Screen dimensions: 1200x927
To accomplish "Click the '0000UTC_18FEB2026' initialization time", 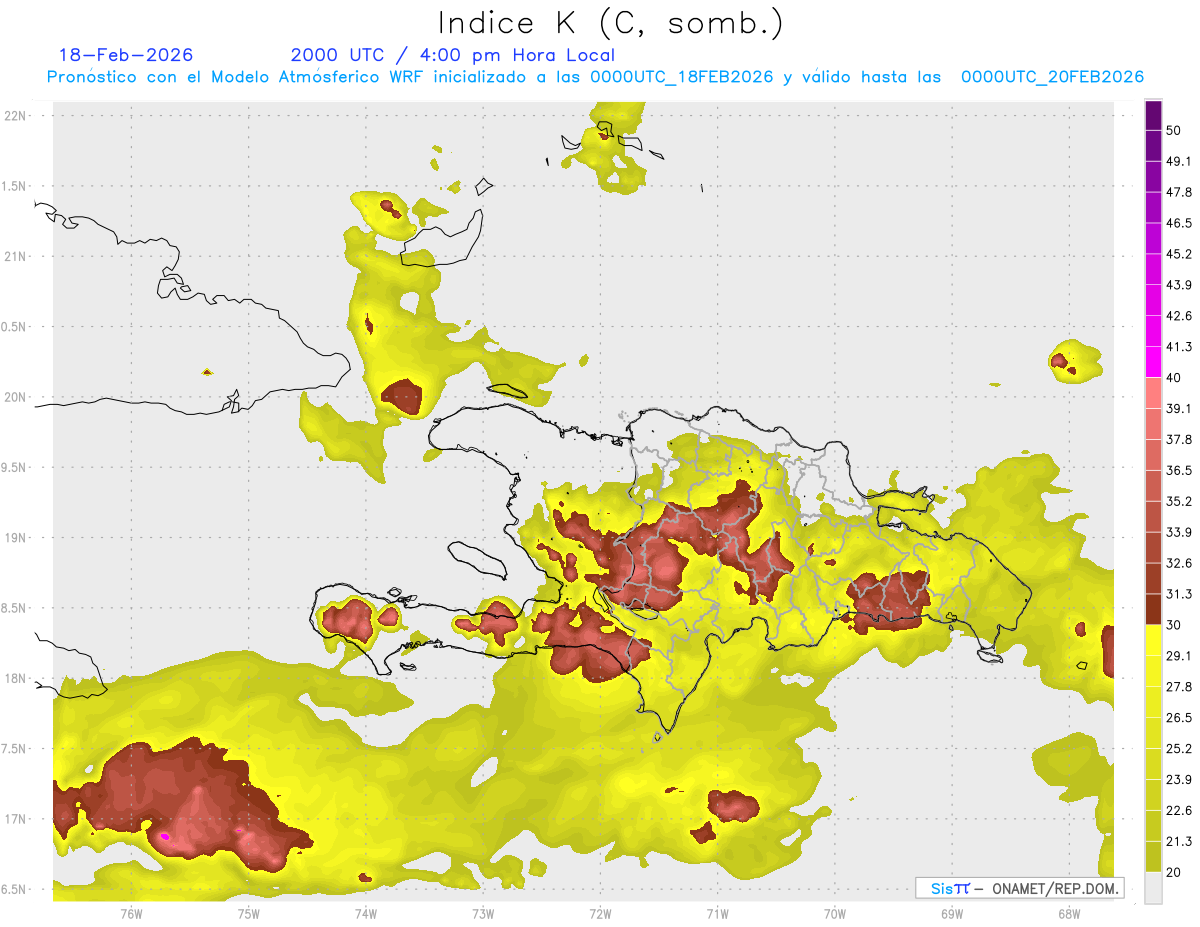I will pyautogui.click(x=681, y=77).
